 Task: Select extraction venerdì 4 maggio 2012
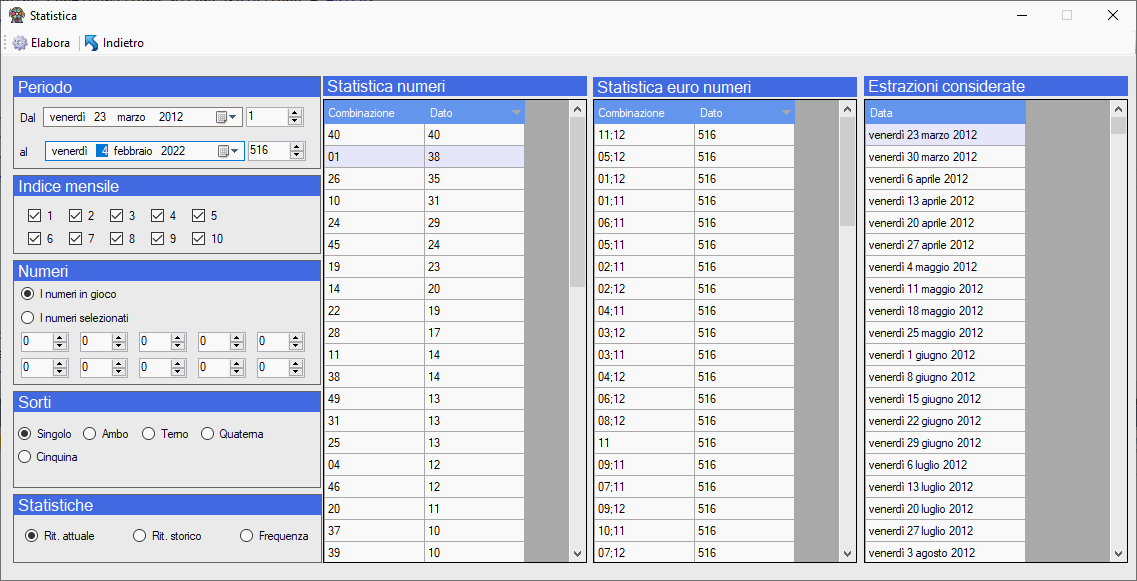946,267
